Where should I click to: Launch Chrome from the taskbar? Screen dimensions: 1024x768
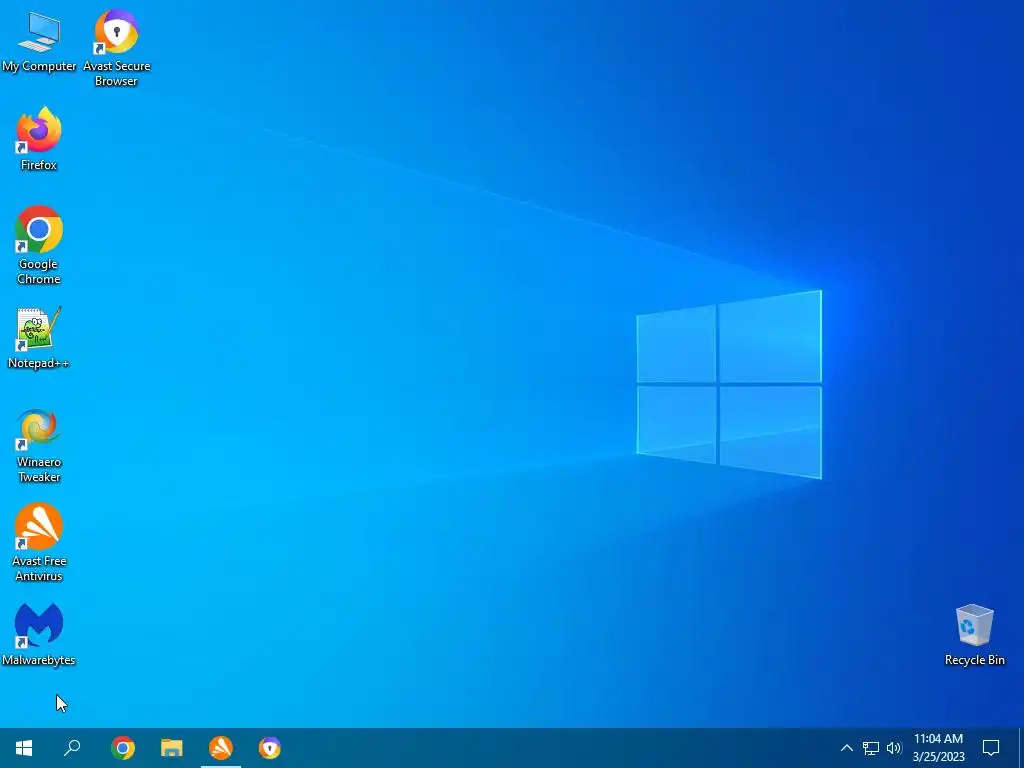123,748
